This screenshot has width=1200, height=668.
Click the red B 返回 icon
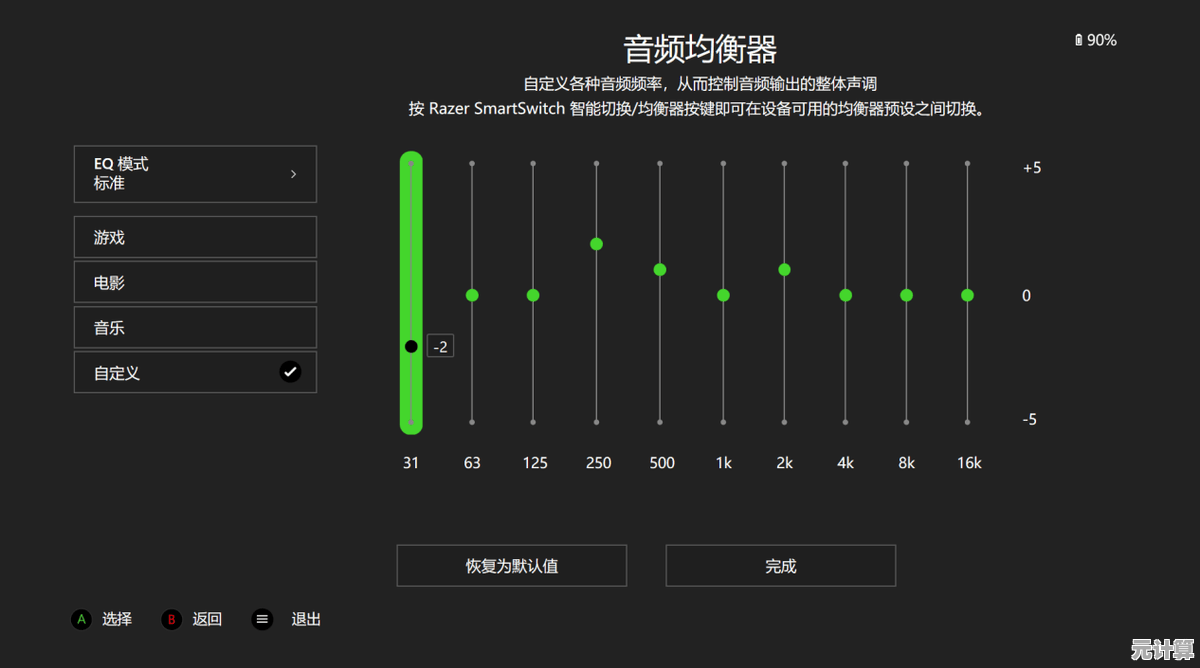pos(171,620)
